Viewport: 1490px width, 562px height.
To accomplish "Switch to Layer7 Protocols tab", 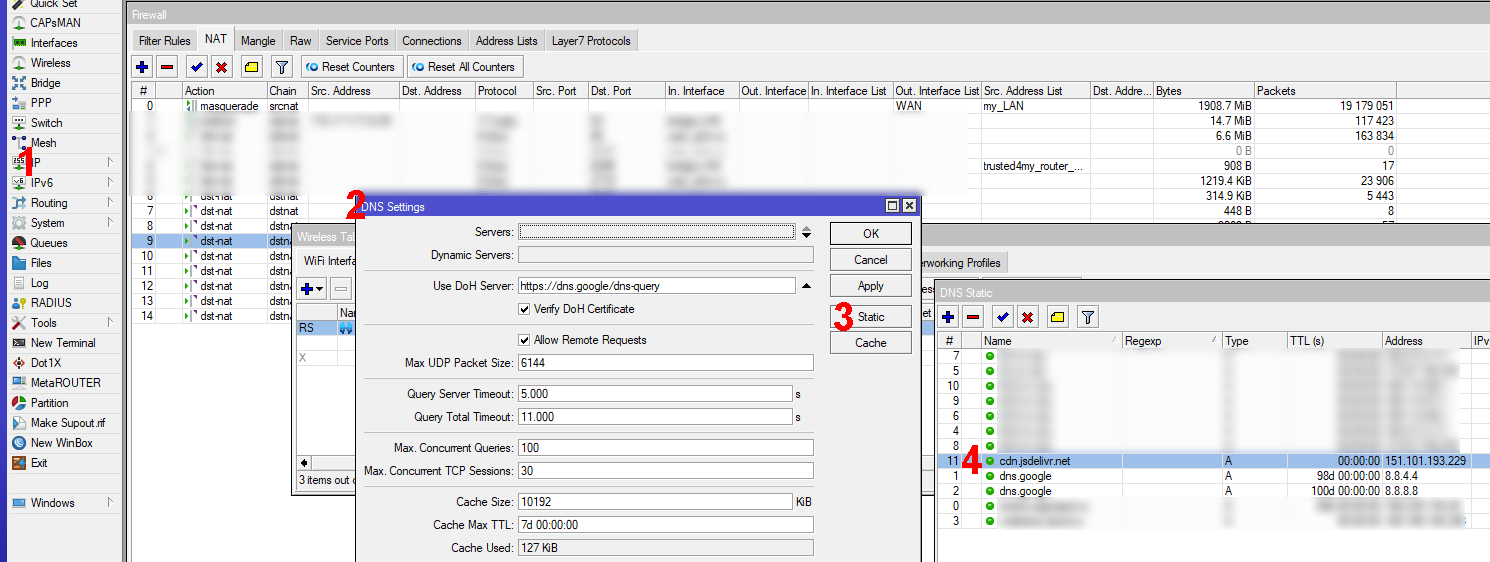I will (591, 41).
